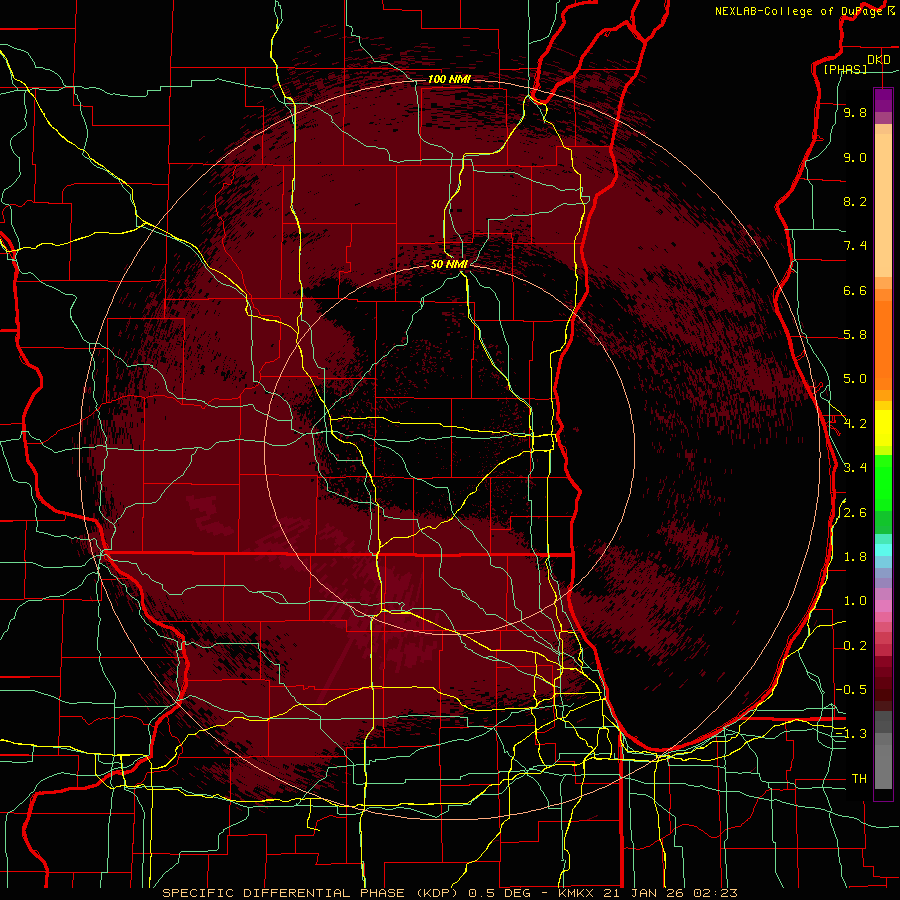This screenshot has width=900, height=900.
Task: Click the yellow band of the color scale
Action: (x=883, y=428)
